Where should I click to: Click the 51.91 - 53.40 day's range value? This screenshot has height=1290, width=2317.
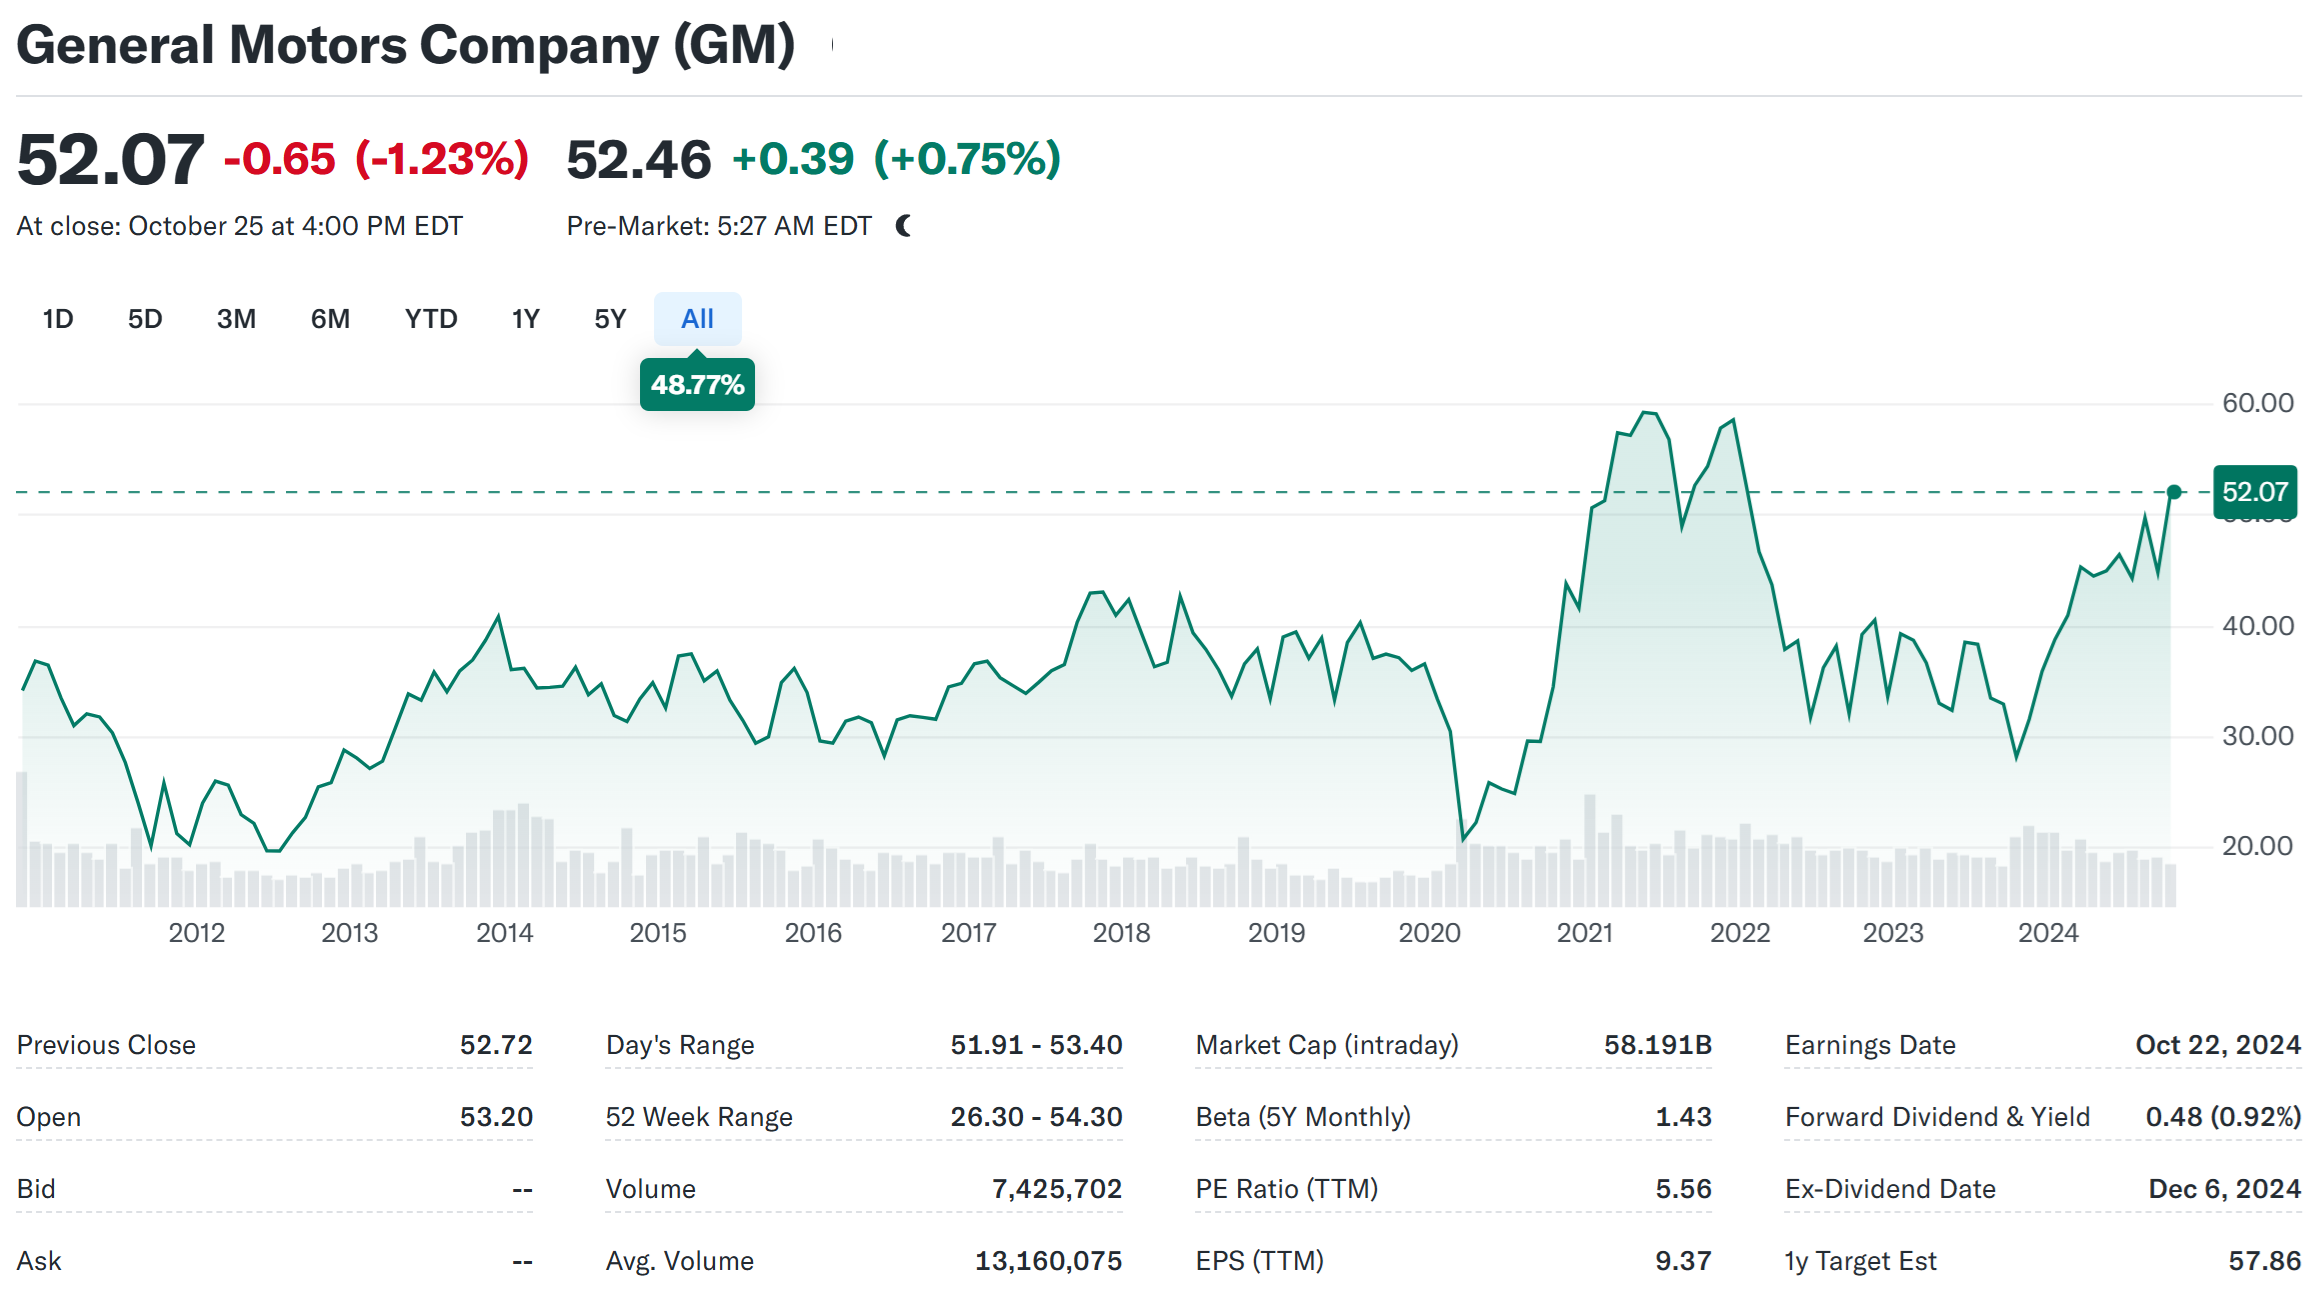(1036, 1045)
